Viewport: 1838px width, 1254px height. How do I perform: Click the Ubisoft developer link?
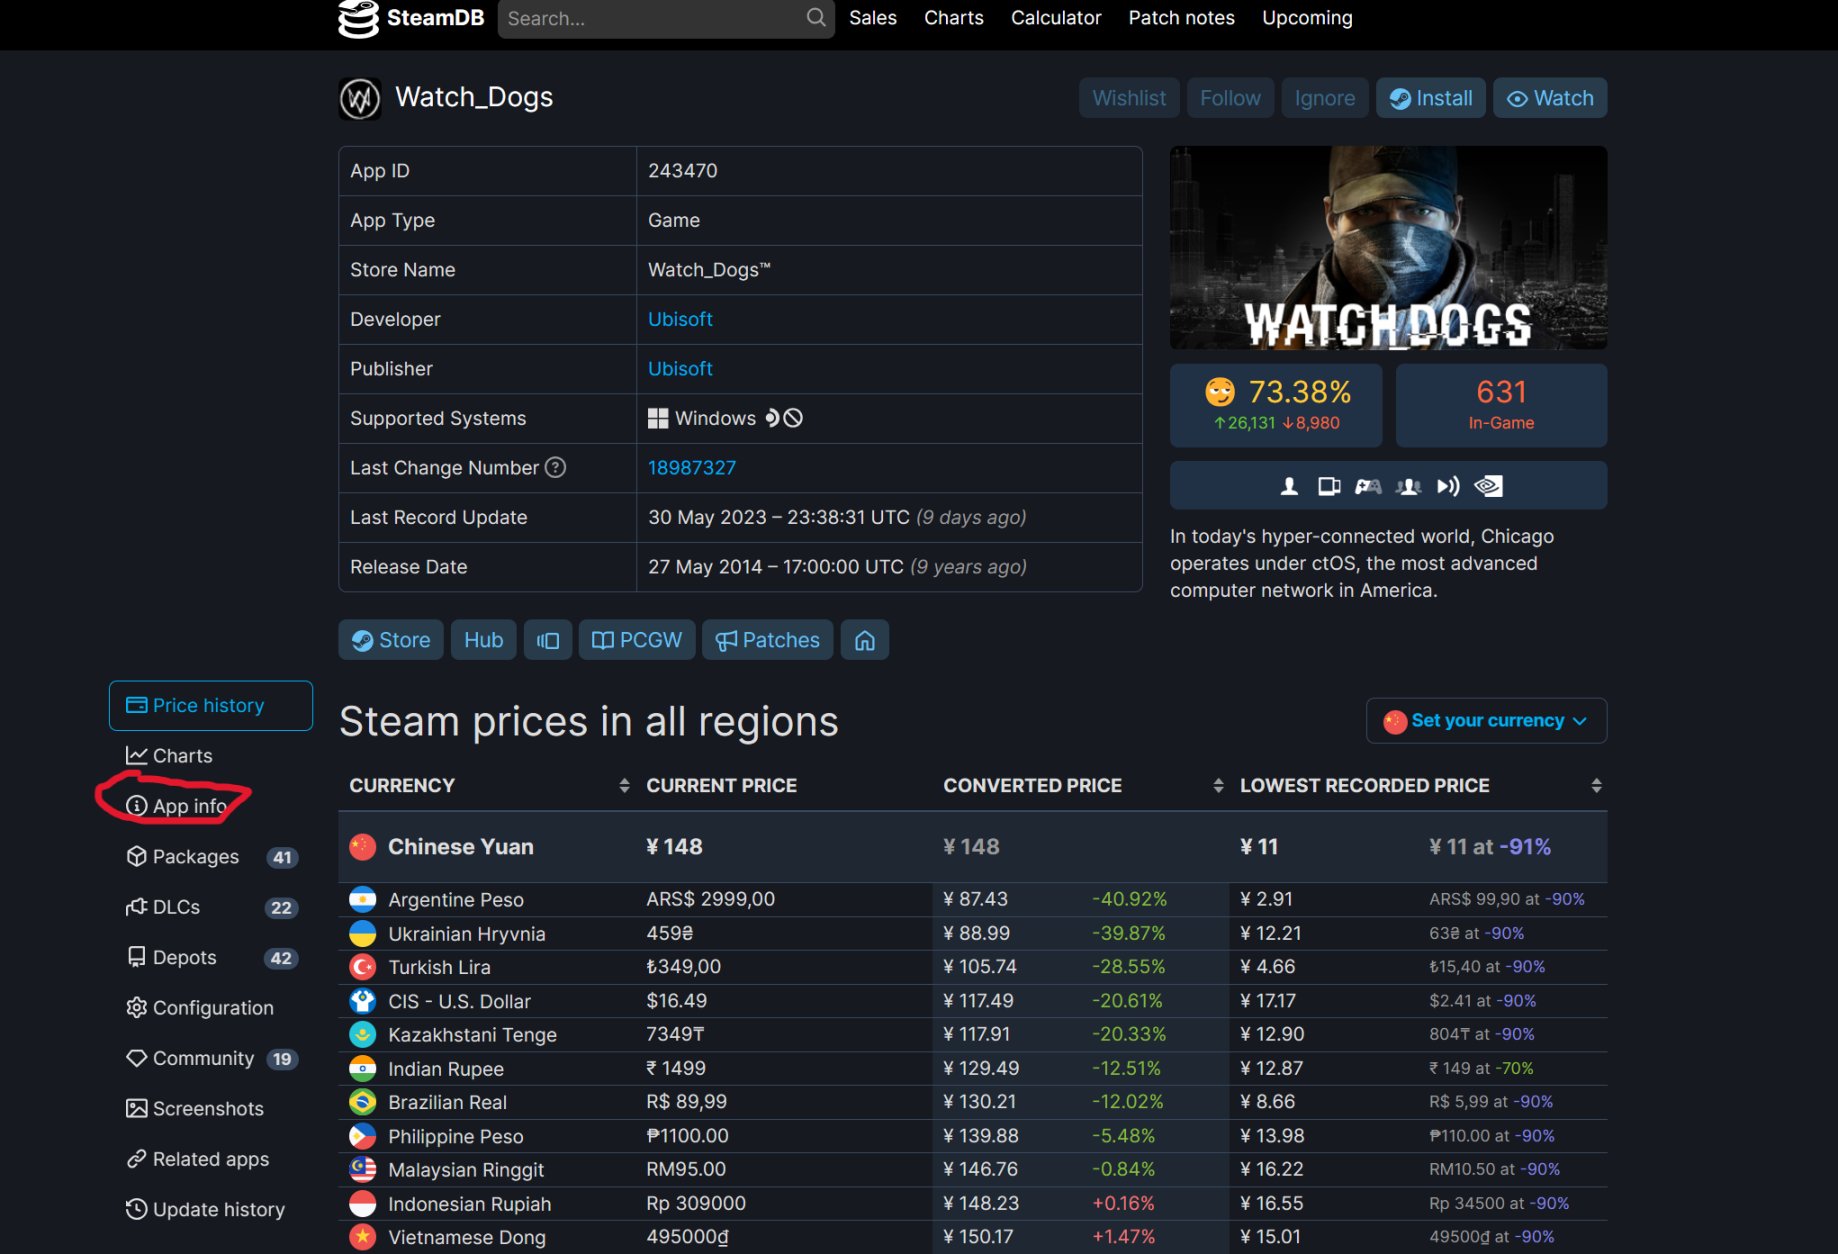(x=680, y=319)
